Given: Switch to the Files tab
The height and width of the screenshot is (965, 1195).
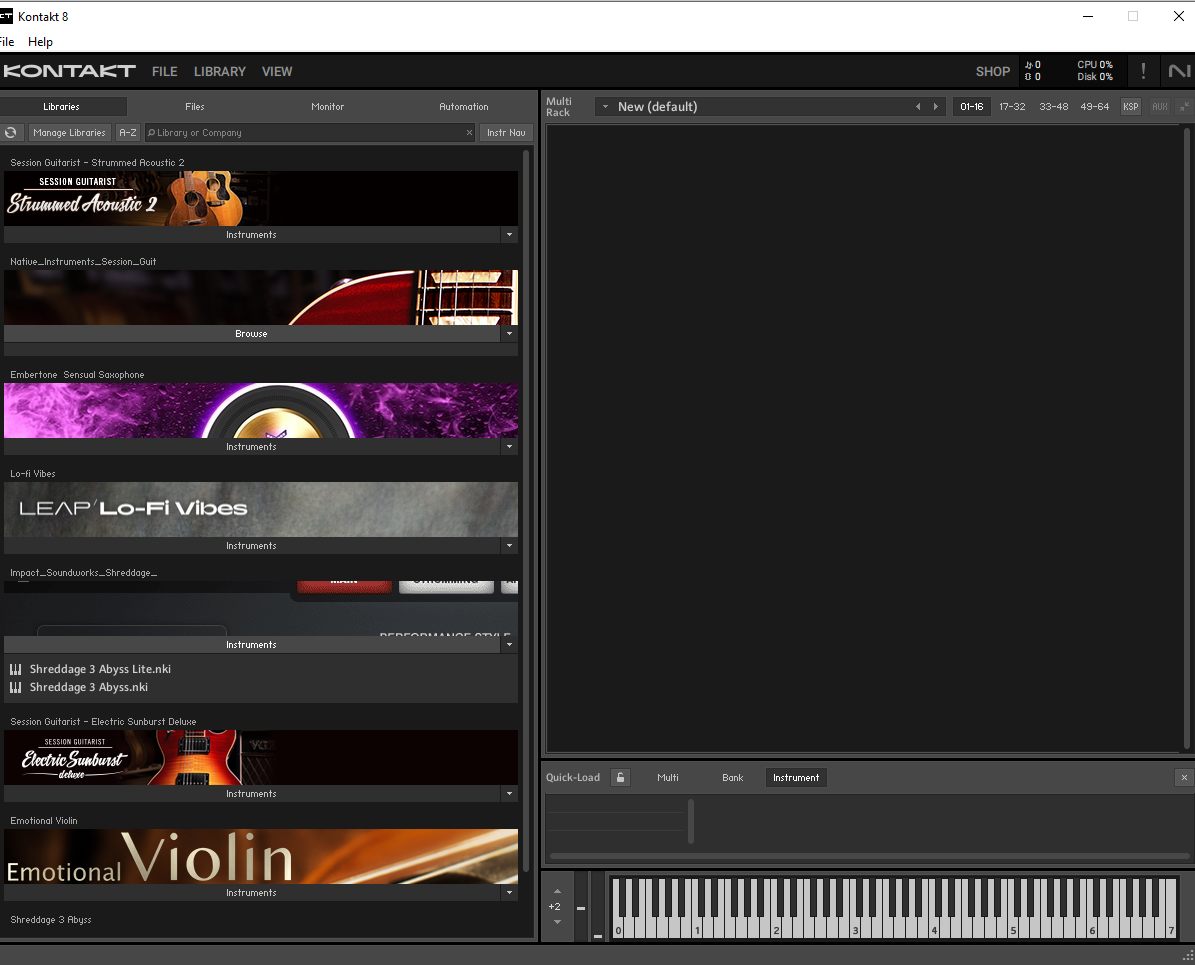Looking at the screenshot, I should pos(194,107).
